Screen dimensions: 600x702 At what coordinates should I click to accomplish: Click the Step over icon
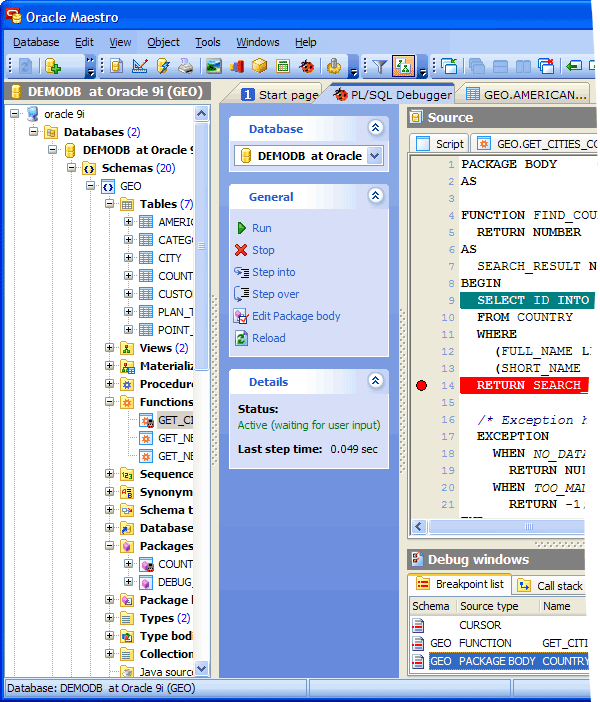(241, 294)
